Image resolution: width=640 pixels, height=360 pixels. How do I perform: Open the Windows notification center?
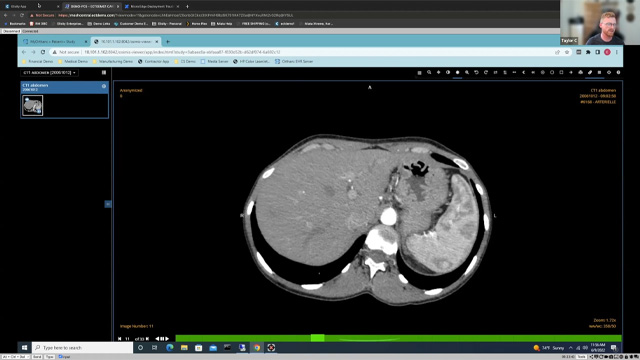point(614,348)
